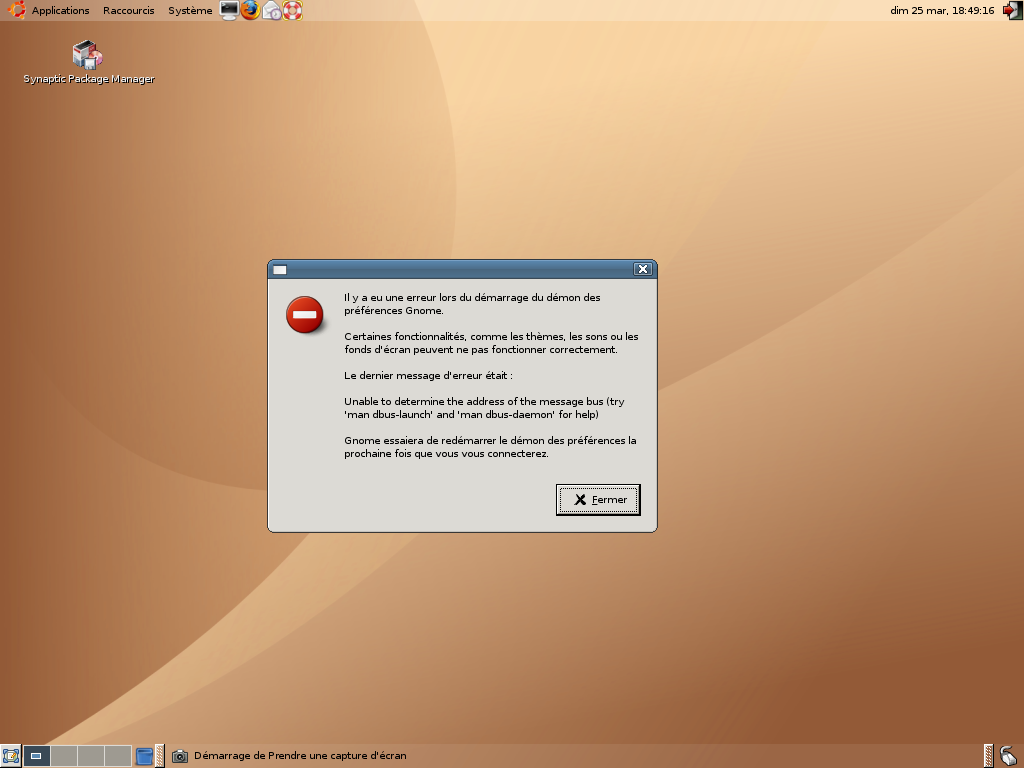1024x768 pixels.
Task: Click 'Le dernier message d'erreur était' text
Action: (428, 376)
